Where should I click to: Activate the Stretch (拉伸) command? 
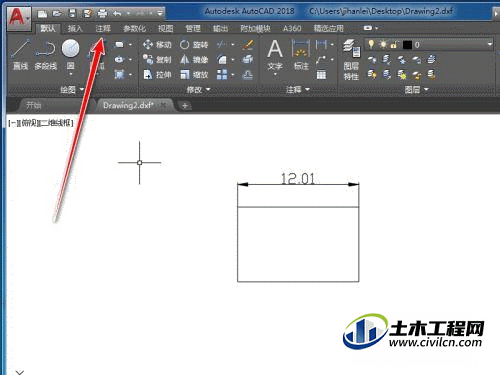tap(157, 74)
